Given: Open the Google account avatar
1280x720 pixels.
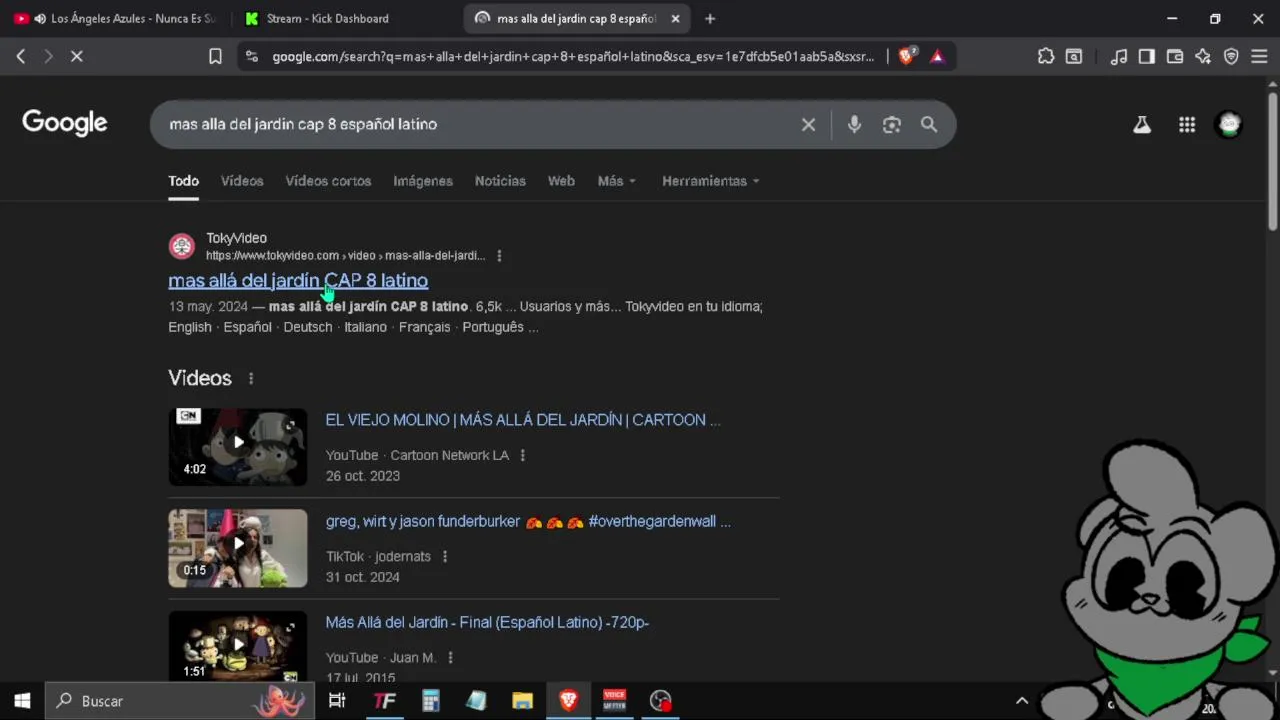Looking at the screenshot, I should (1229, 125).
